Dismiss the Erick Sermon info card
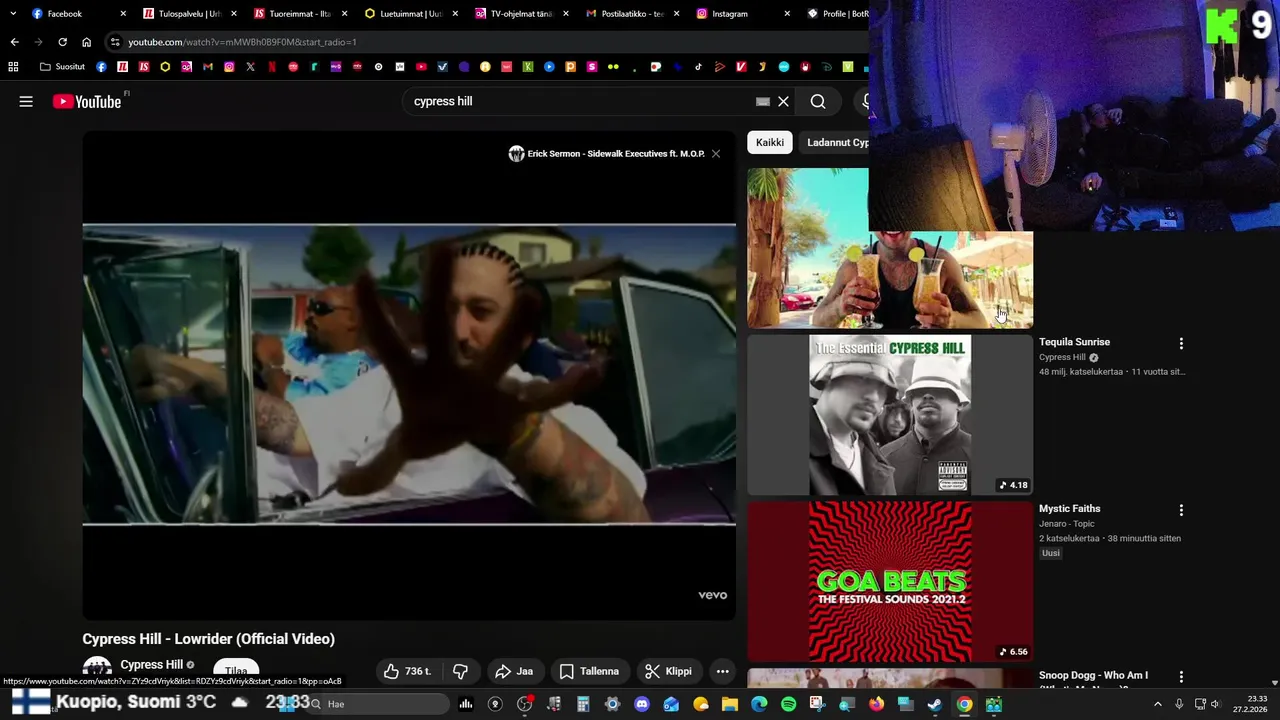The height and width of the screenshot is (720, 1280). pyautogui.click(x=716, y=154)
